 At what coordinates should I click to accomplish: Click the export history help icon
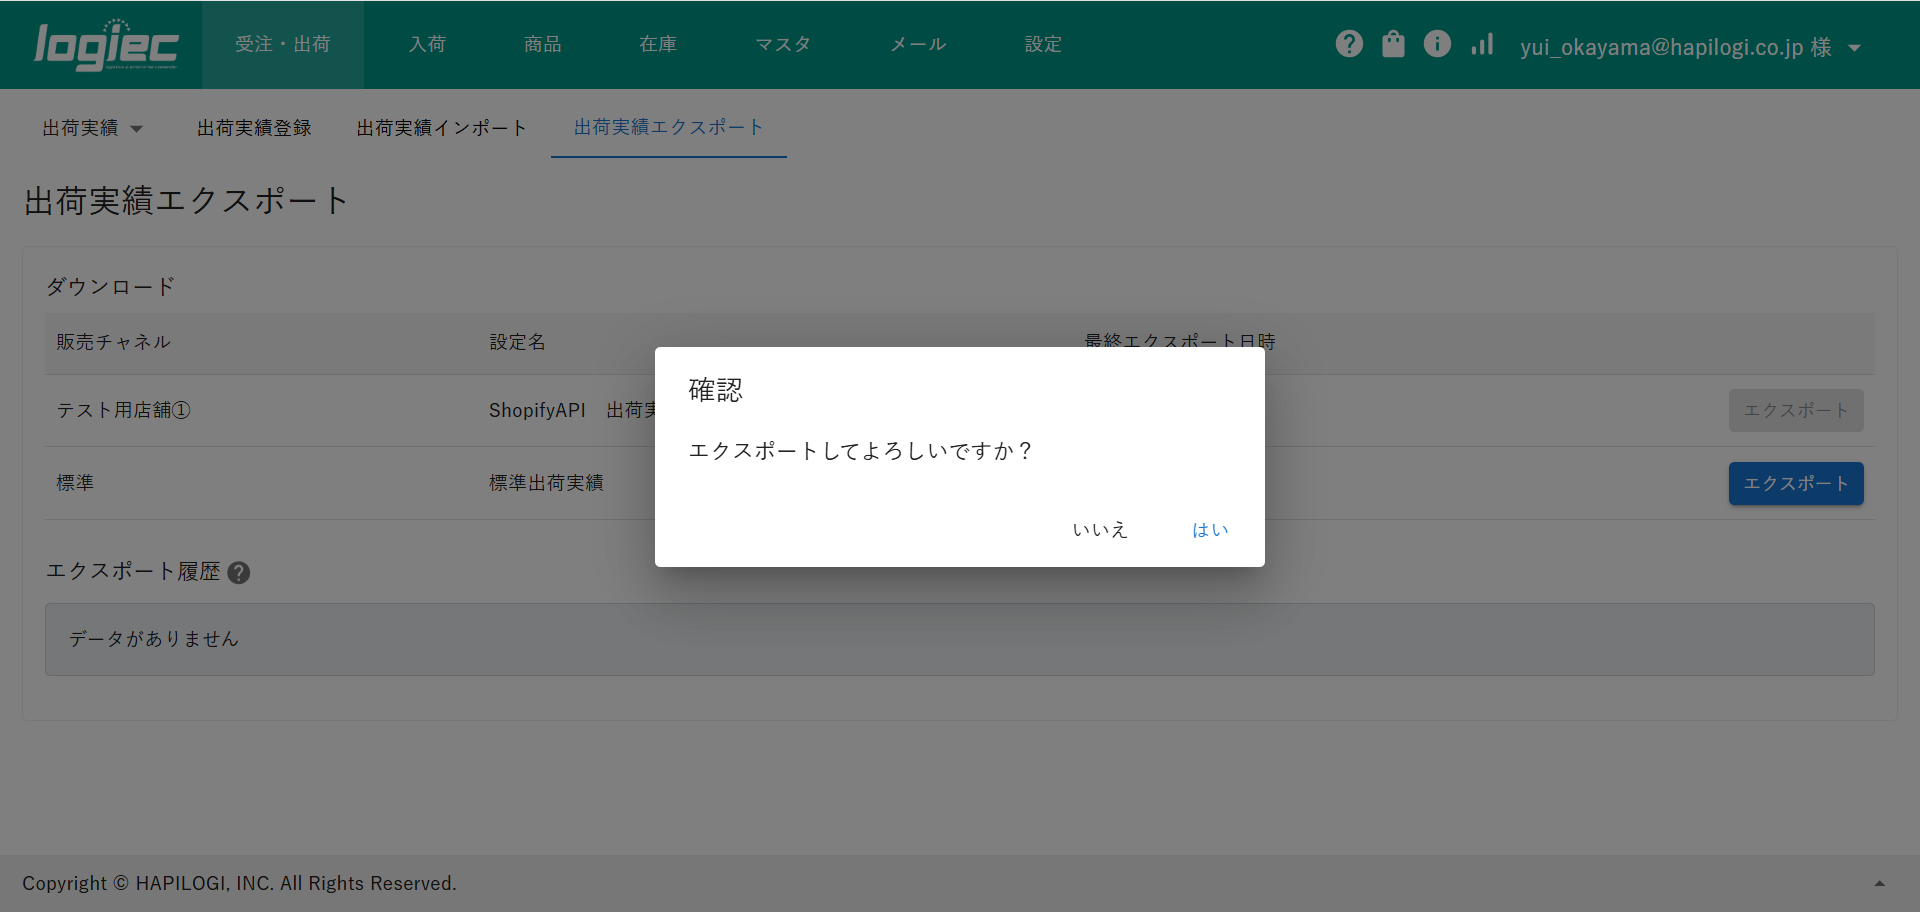coord(239,573)
